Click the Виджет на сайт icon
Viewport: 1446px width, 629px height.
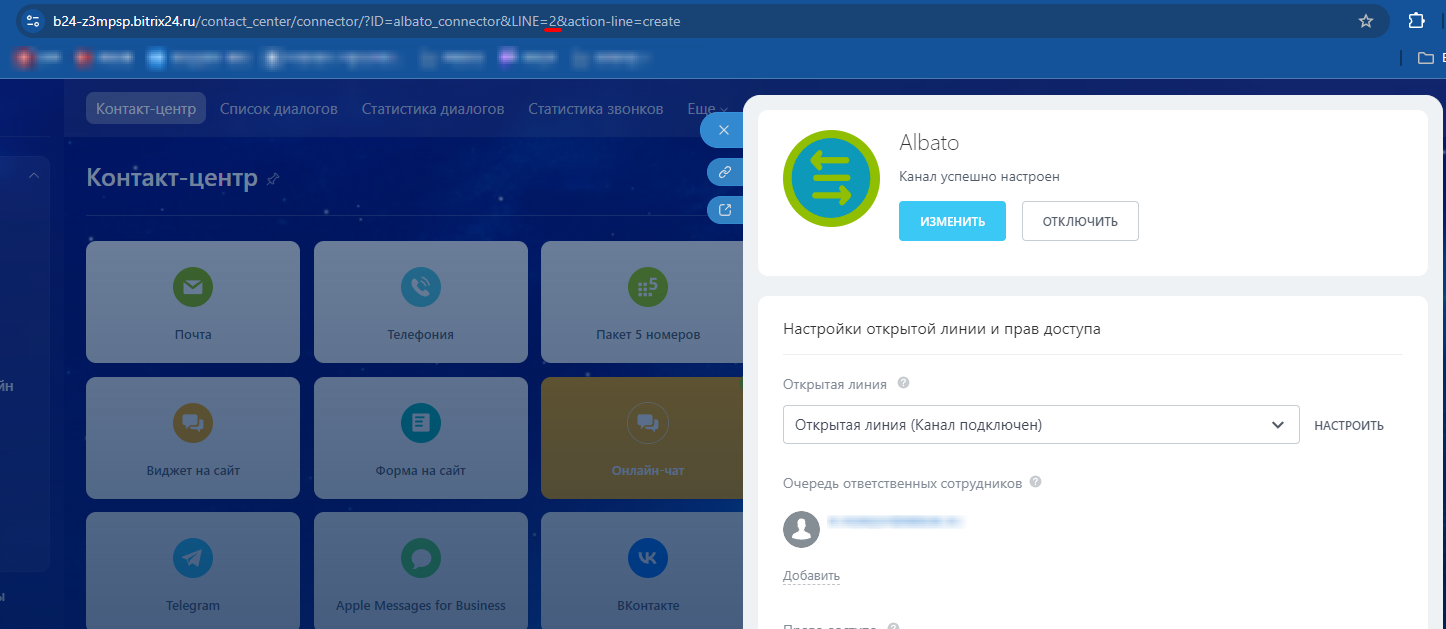click(x=192, y=423)
